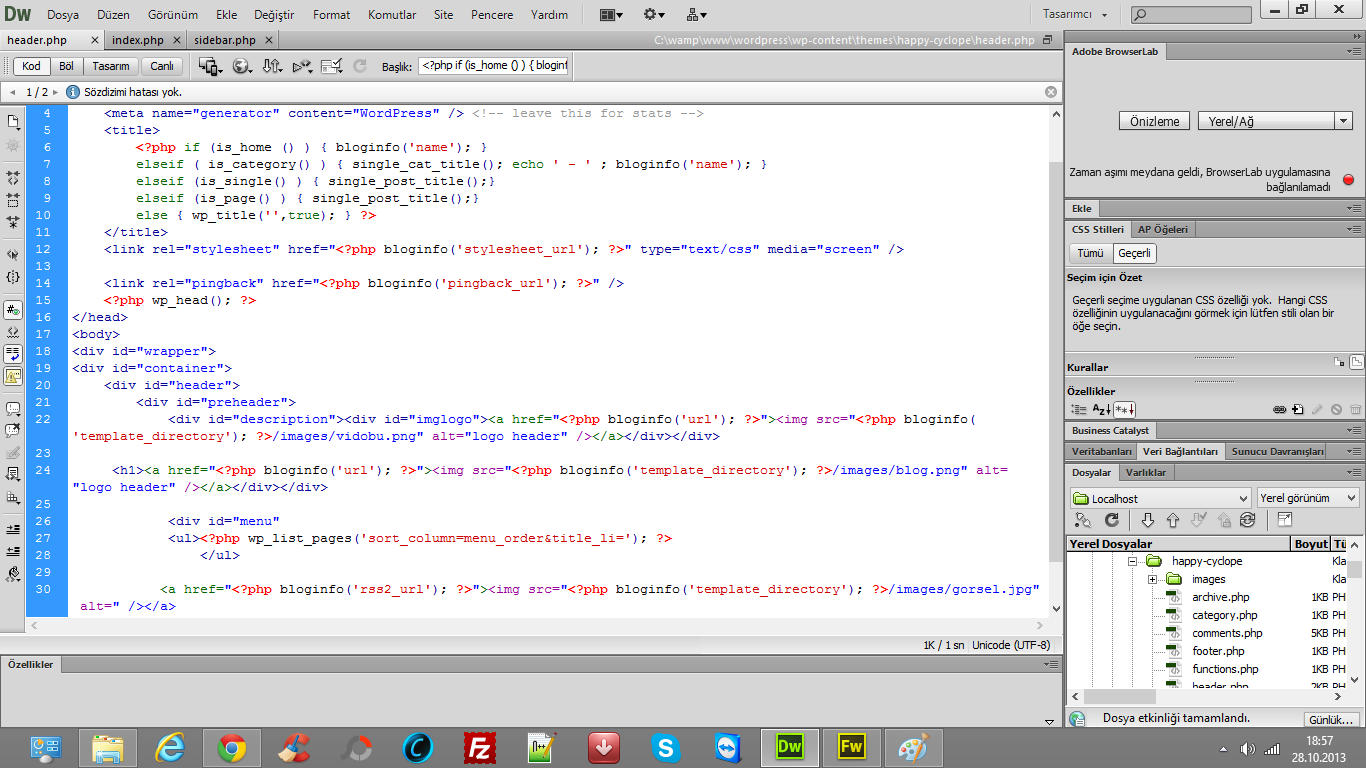Toggle line numbers in code view

pos(13,310)
